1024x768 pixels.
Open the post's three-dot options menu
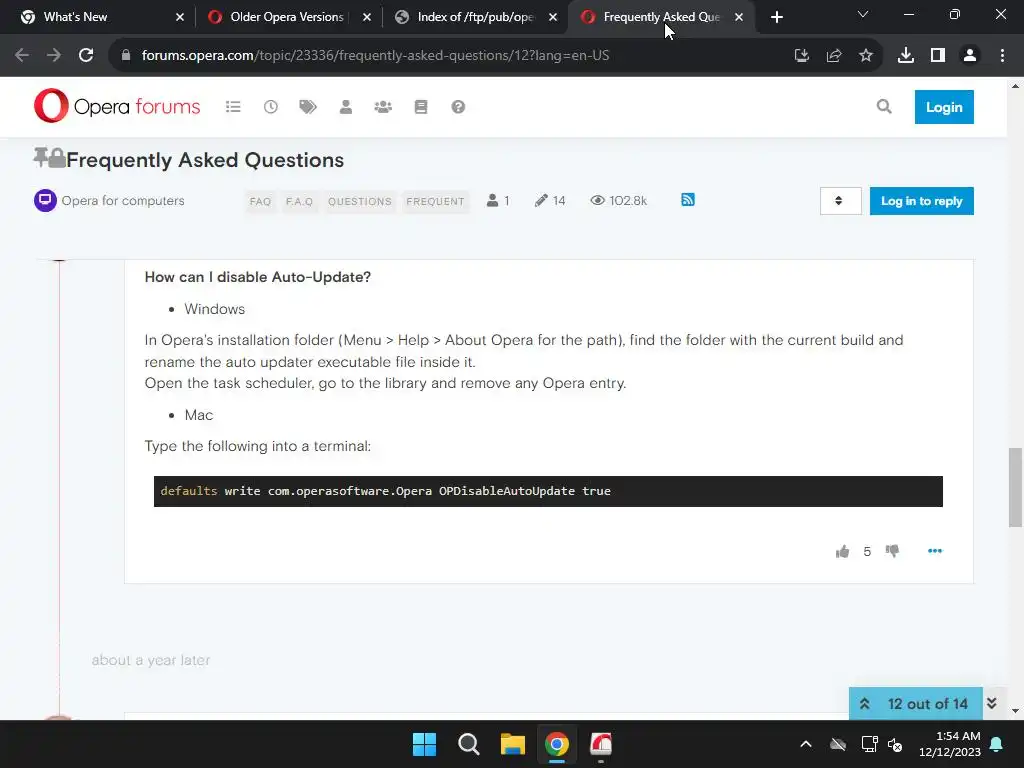click(x=935, y=551)
